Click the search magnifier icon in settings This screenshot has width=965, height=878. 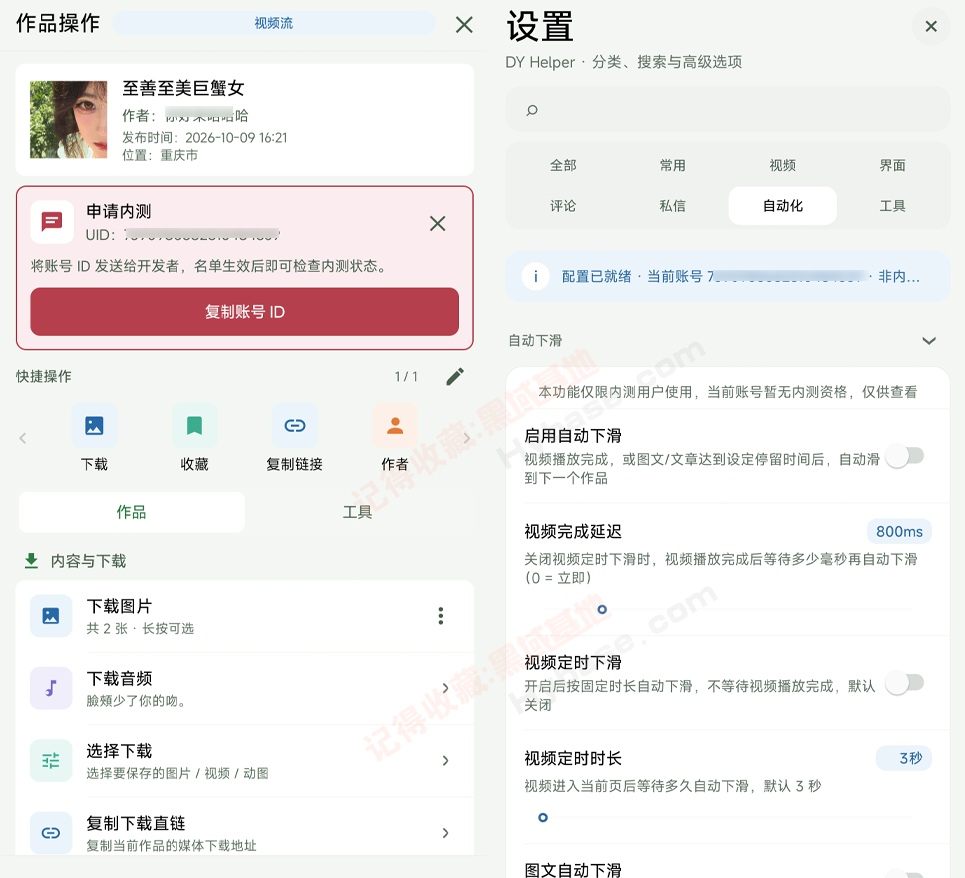click(x=532, y=110)
